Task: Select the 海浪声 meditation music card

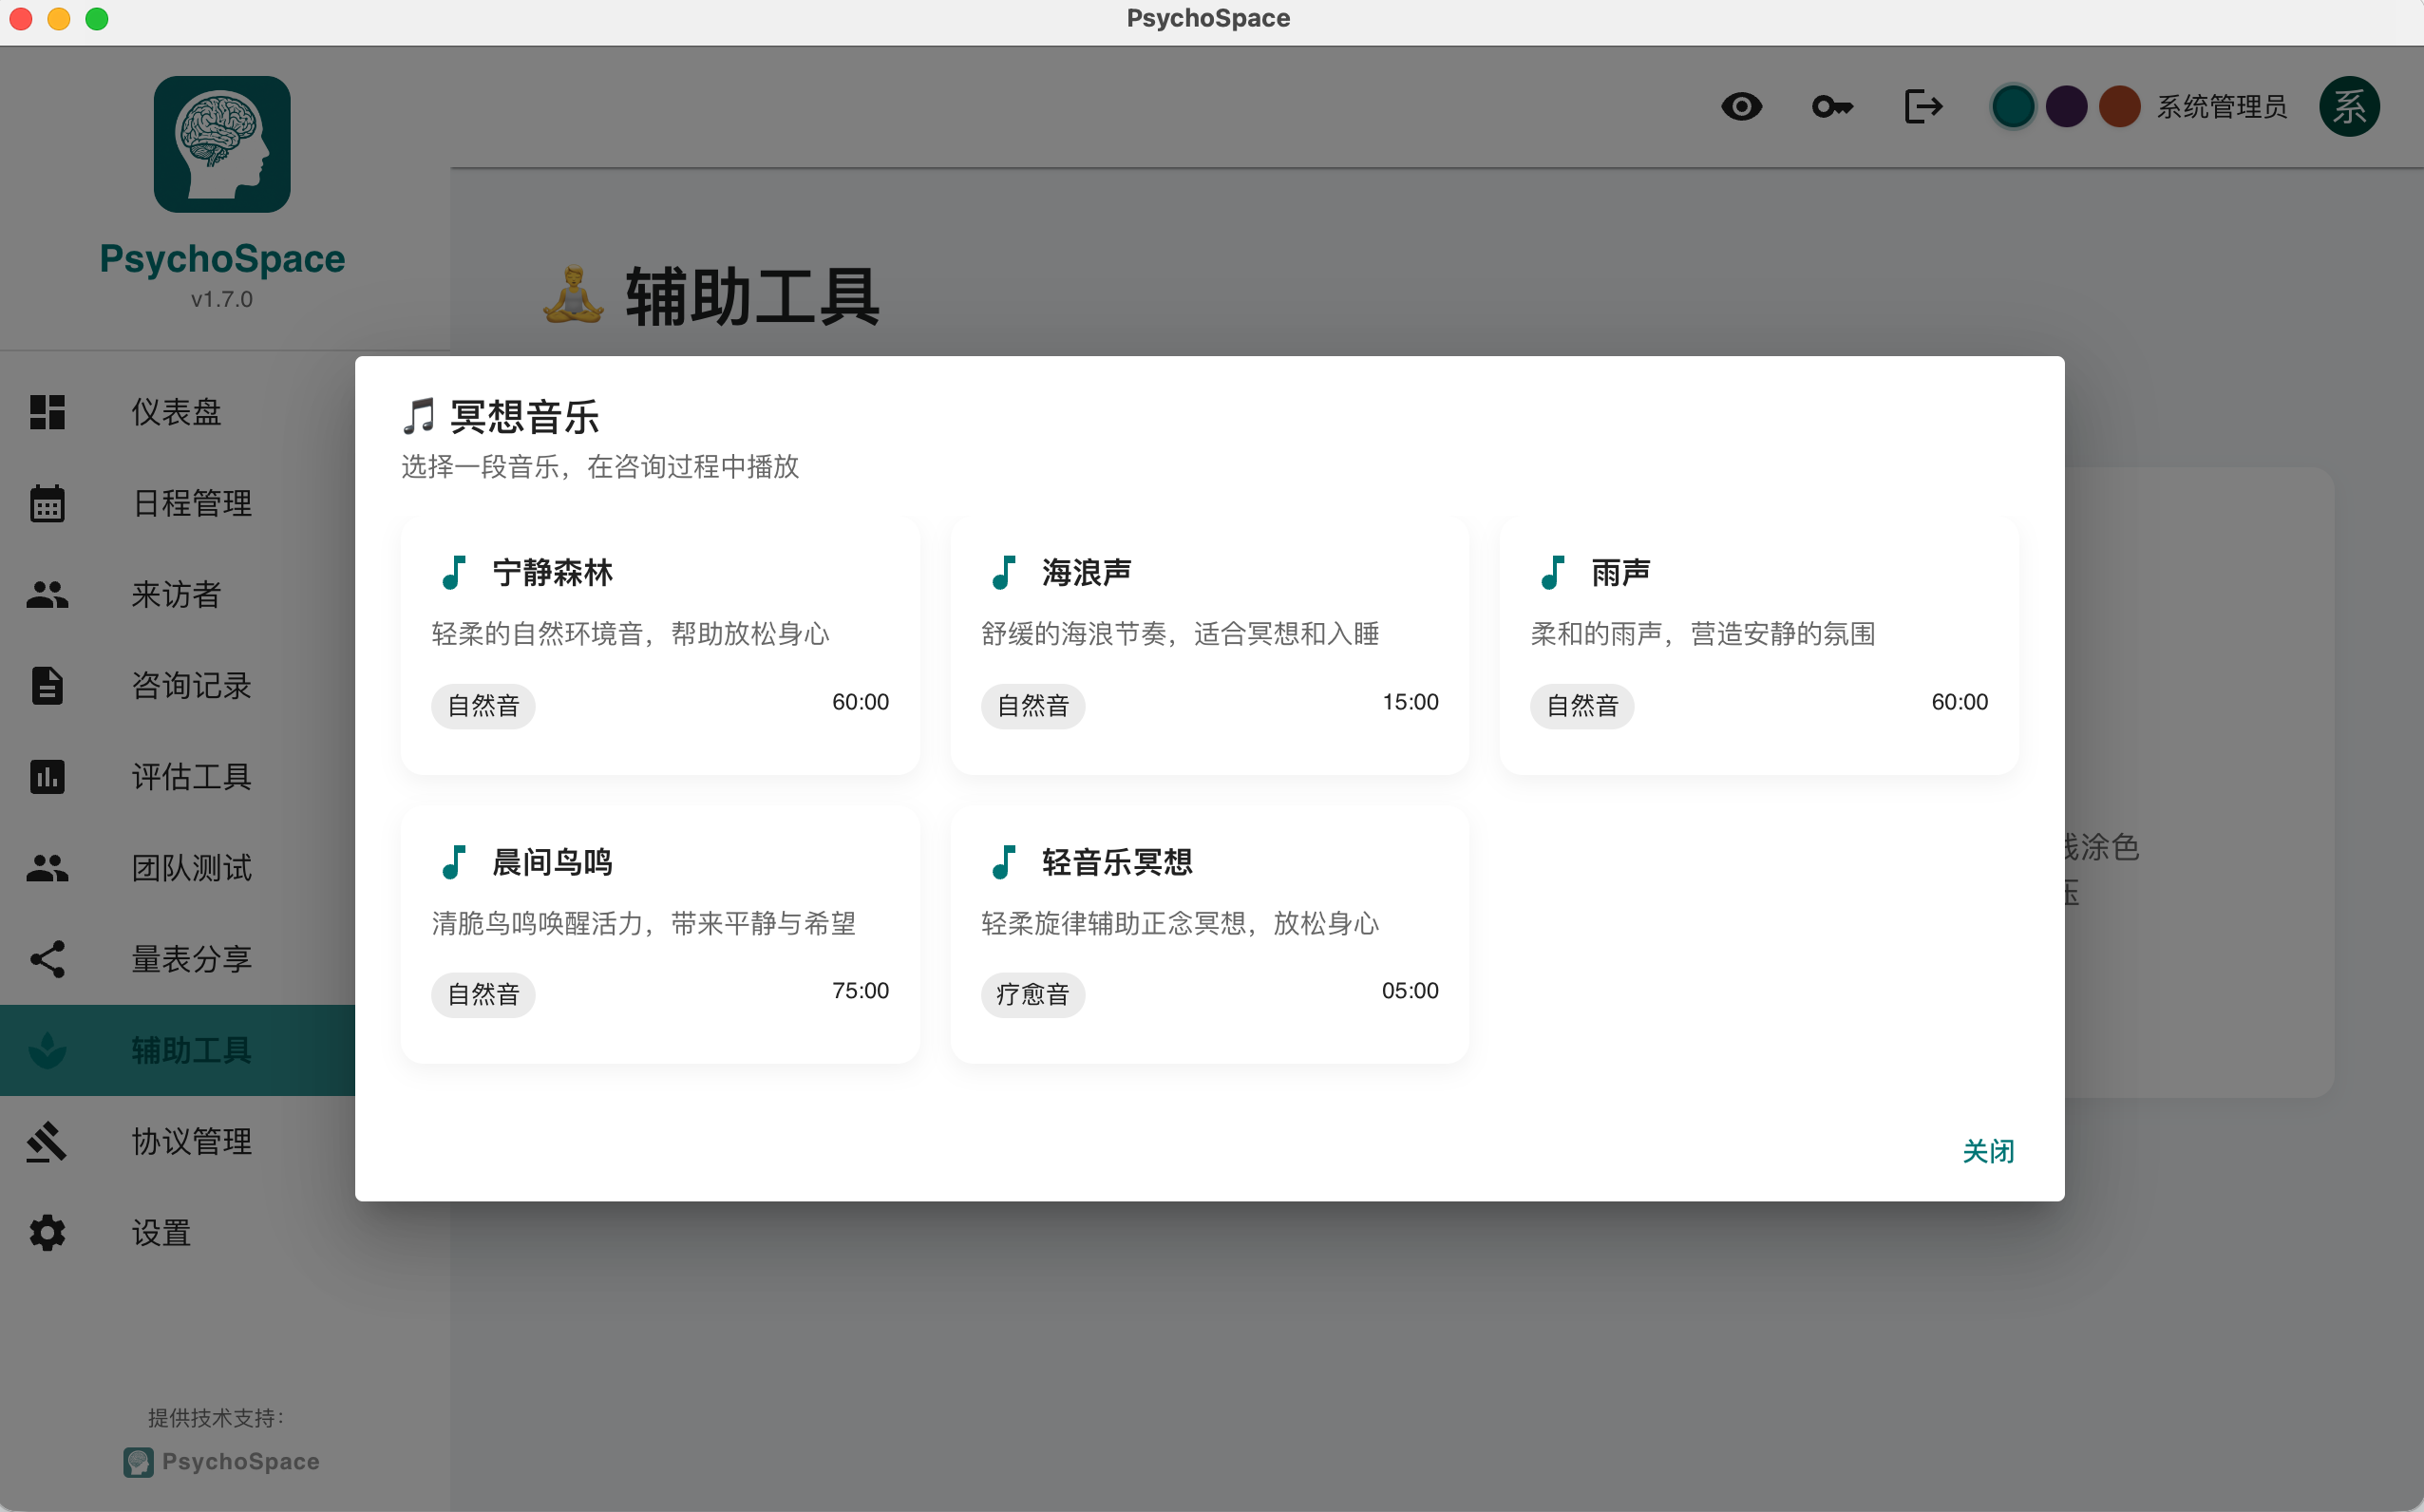Action: [1209, 646]
